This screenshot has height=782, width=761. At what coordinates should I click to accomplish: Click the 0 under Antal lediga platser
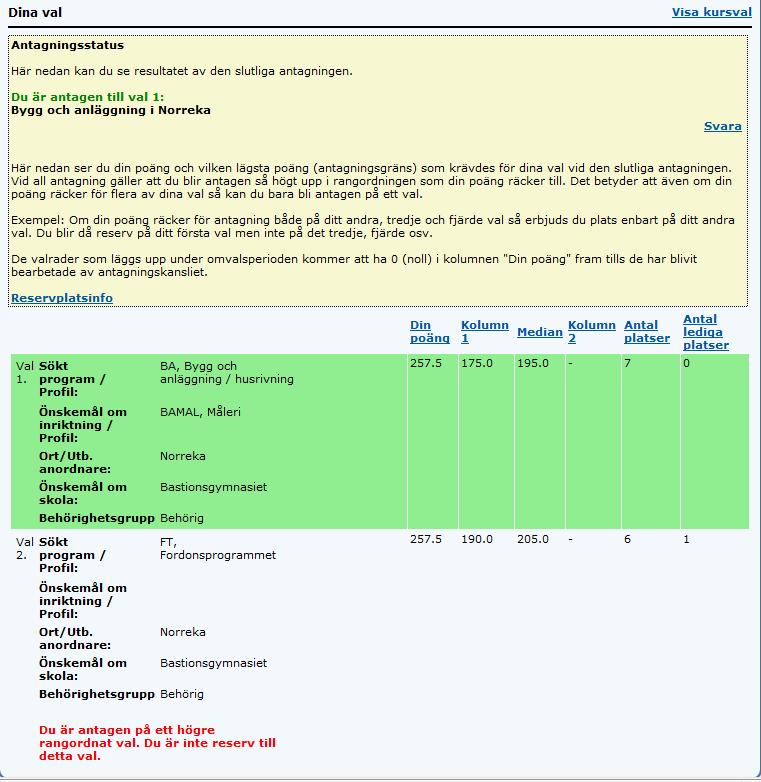pos(686,363)
